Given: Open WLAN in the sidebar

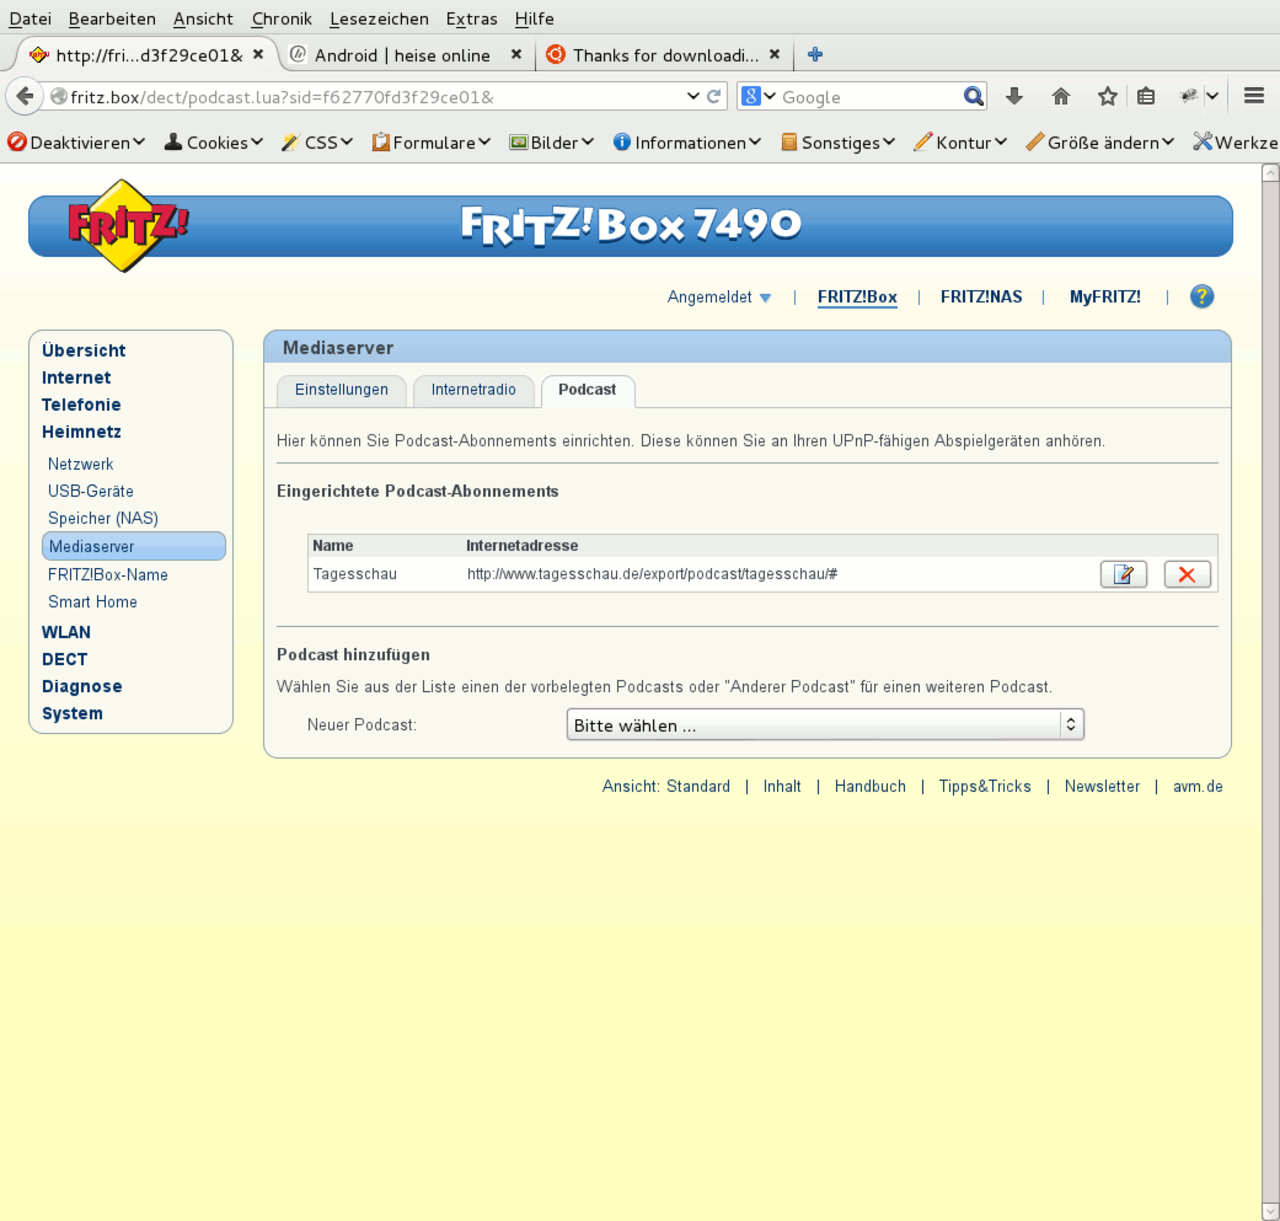Looking at the screenshot, I should pos(66,633).
